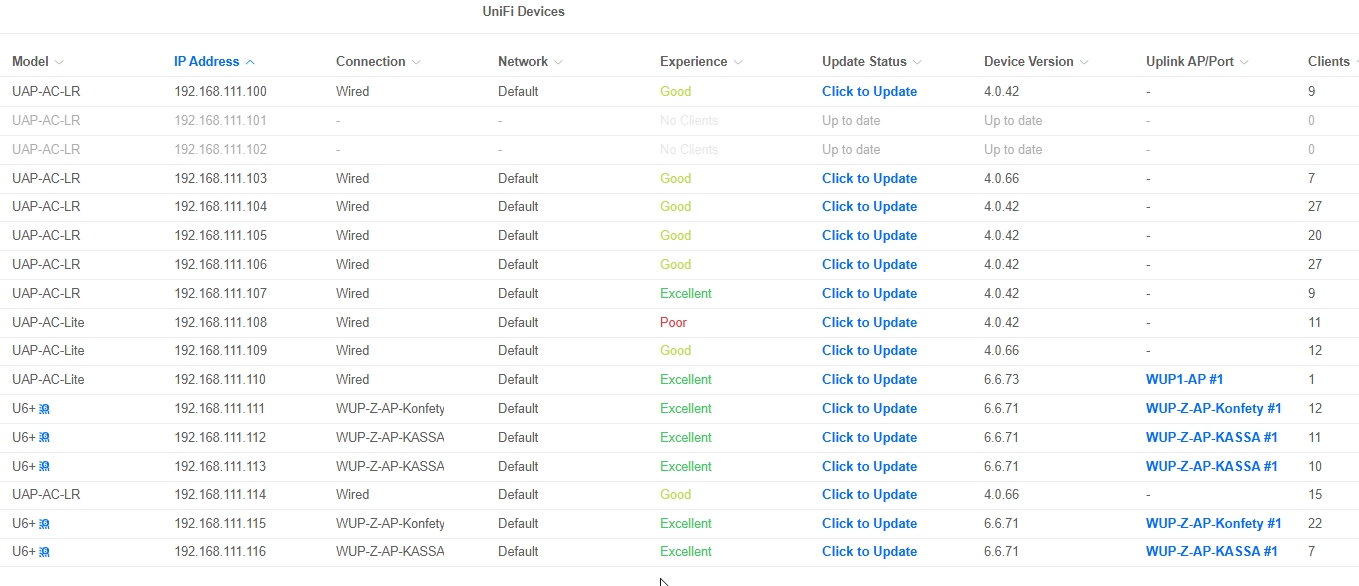Click the Experience column sort chevron

pyautogui.click(x=738, y=62)
